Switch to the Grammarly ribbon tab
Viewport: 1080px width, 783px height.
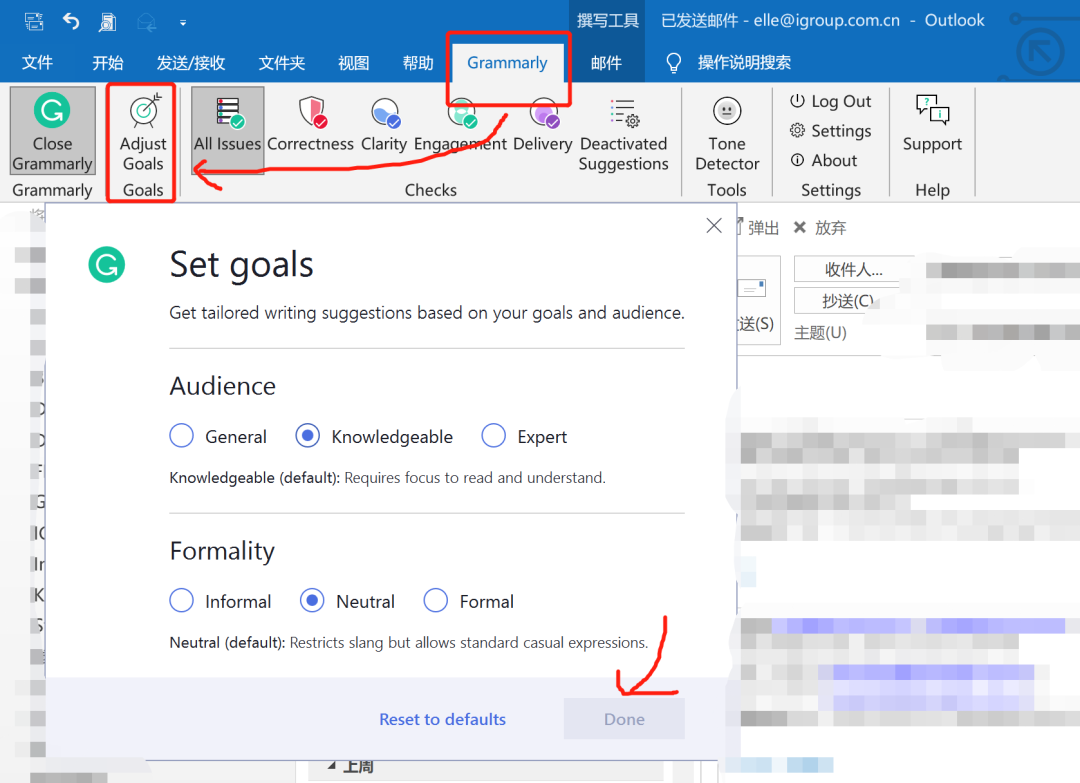pyautogui.click(x=507, y=63)
